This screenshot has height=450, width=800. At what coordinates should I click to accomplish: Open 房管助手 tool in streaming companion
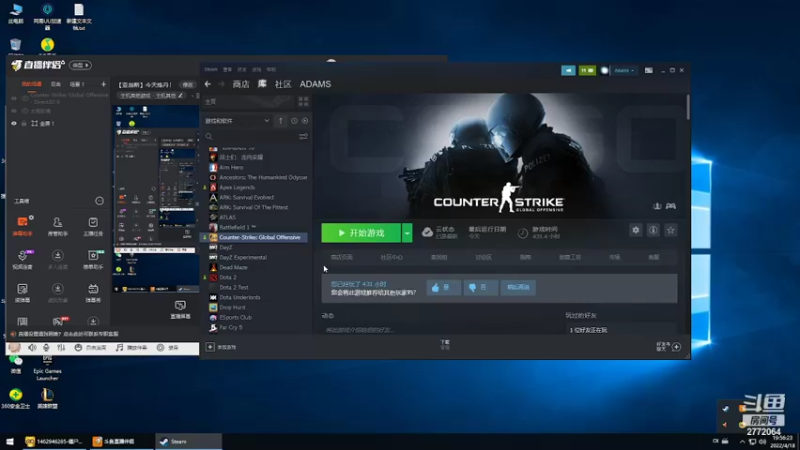click(58, 226)
